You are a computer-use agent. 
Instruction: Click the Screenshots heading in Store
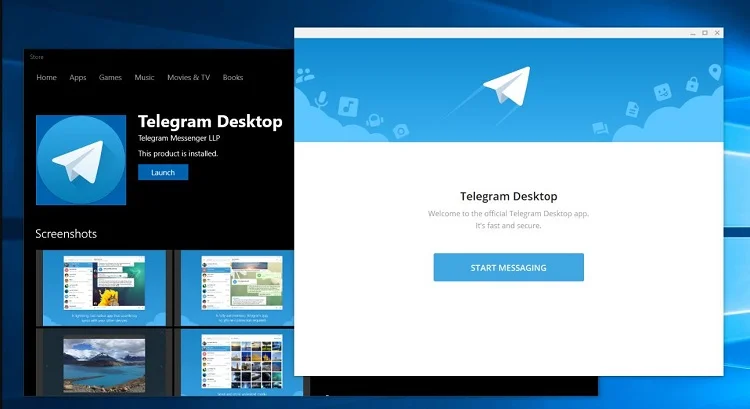point(66,233)
